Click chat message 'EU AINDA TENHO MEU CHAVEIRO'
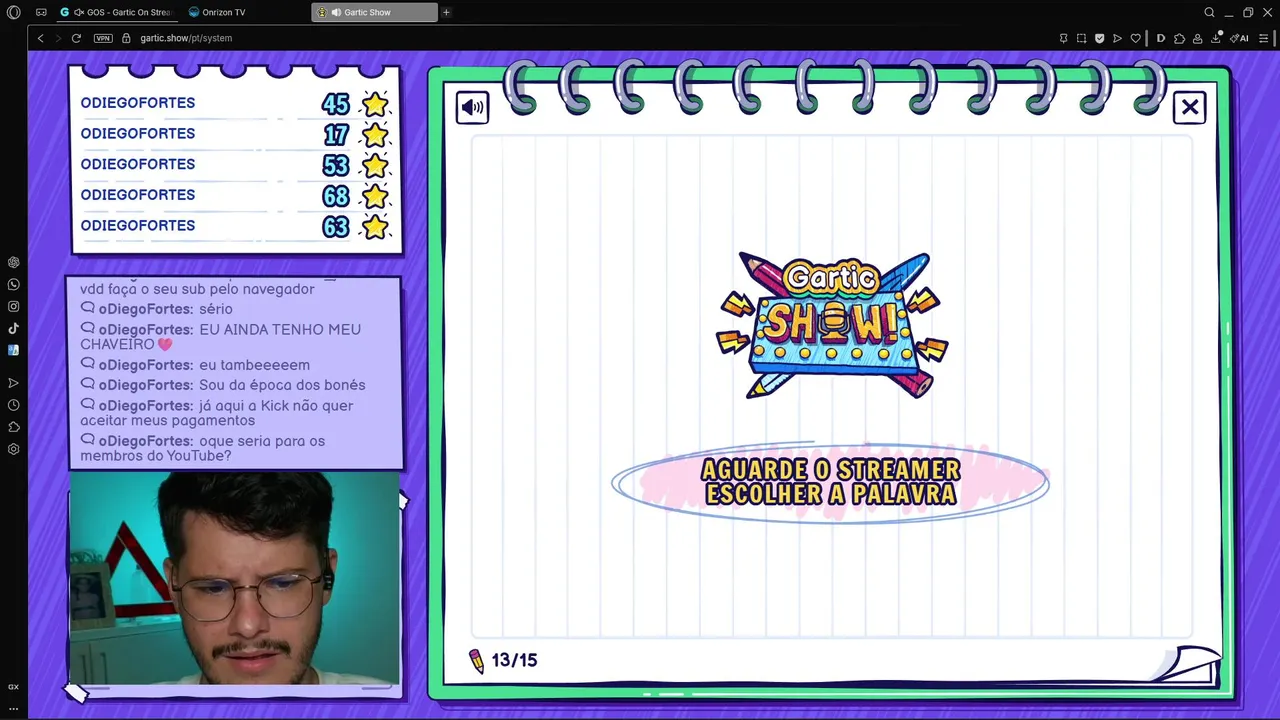 221,336
